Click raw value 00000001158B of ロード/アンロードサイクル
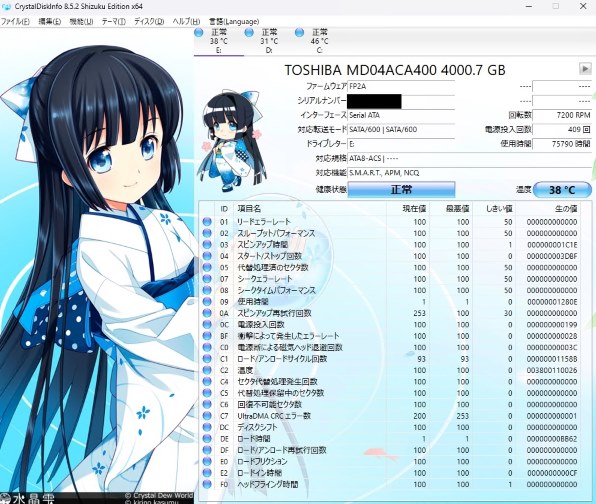The width and height of the screenshot is (596, 504). coord(552,359)
